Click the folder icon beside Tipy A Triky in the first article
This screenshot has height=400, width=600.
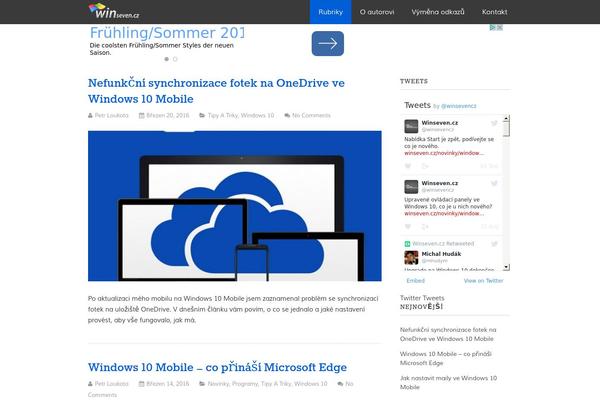202,115
